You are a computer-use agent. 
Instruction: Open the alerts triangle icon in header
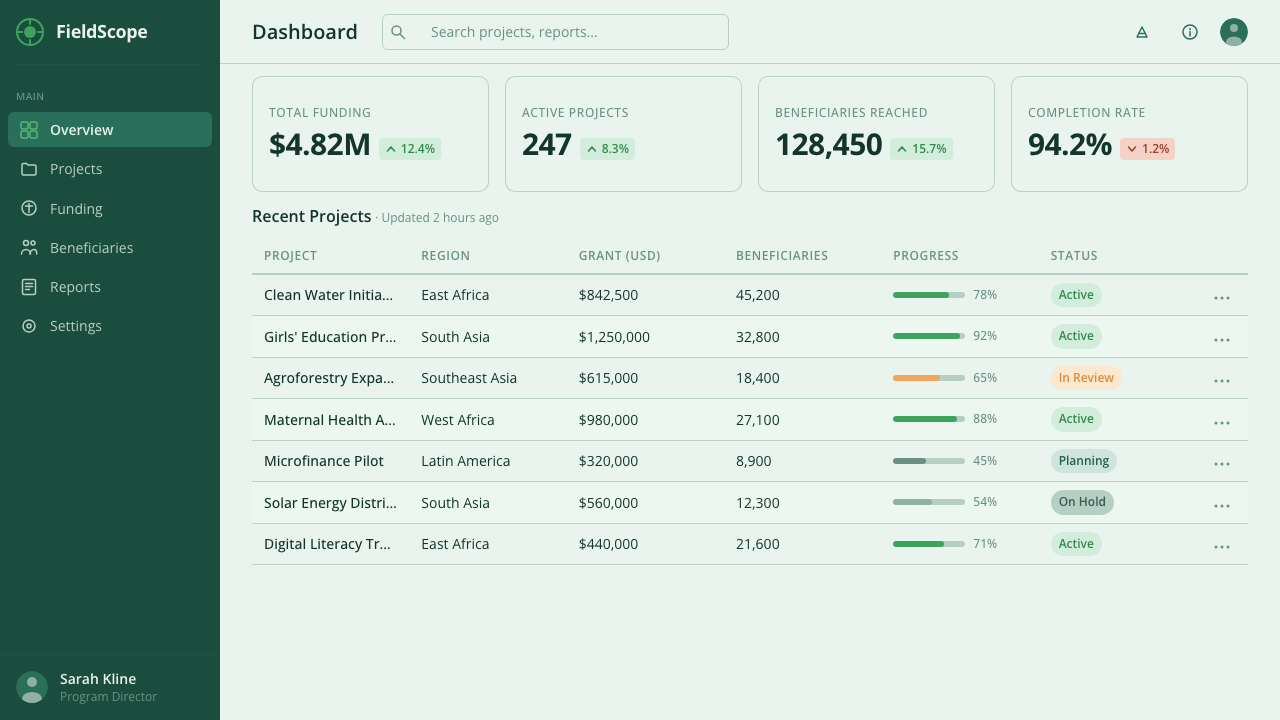point(1142,32)
